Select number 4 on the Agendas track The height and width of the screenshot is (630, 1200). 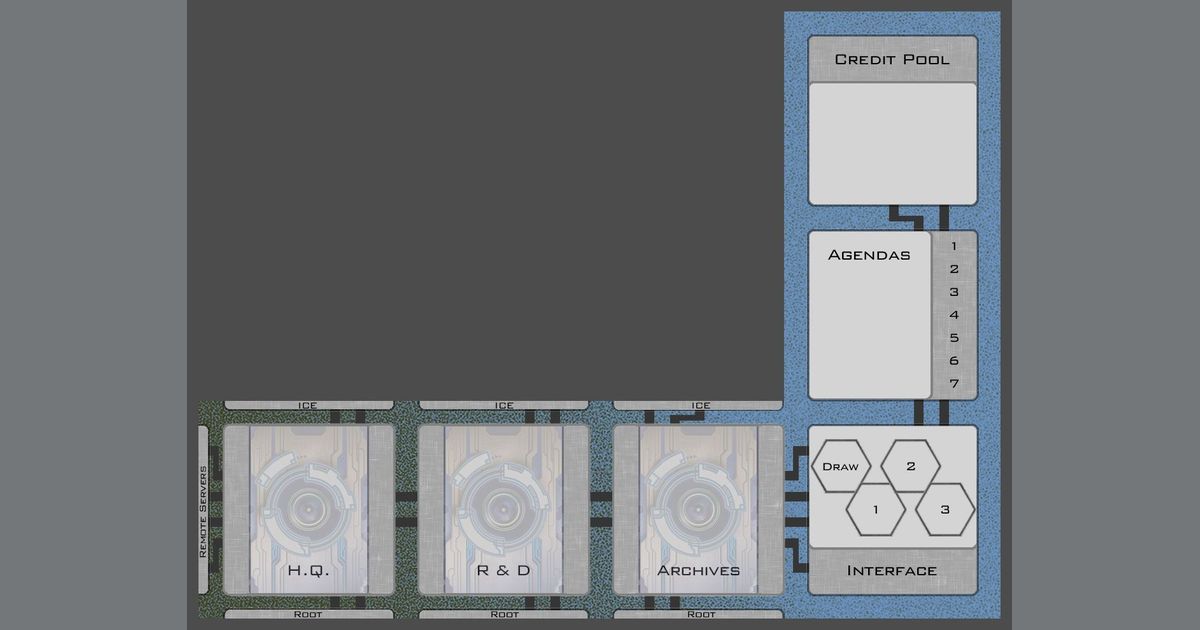click(955, 315)
